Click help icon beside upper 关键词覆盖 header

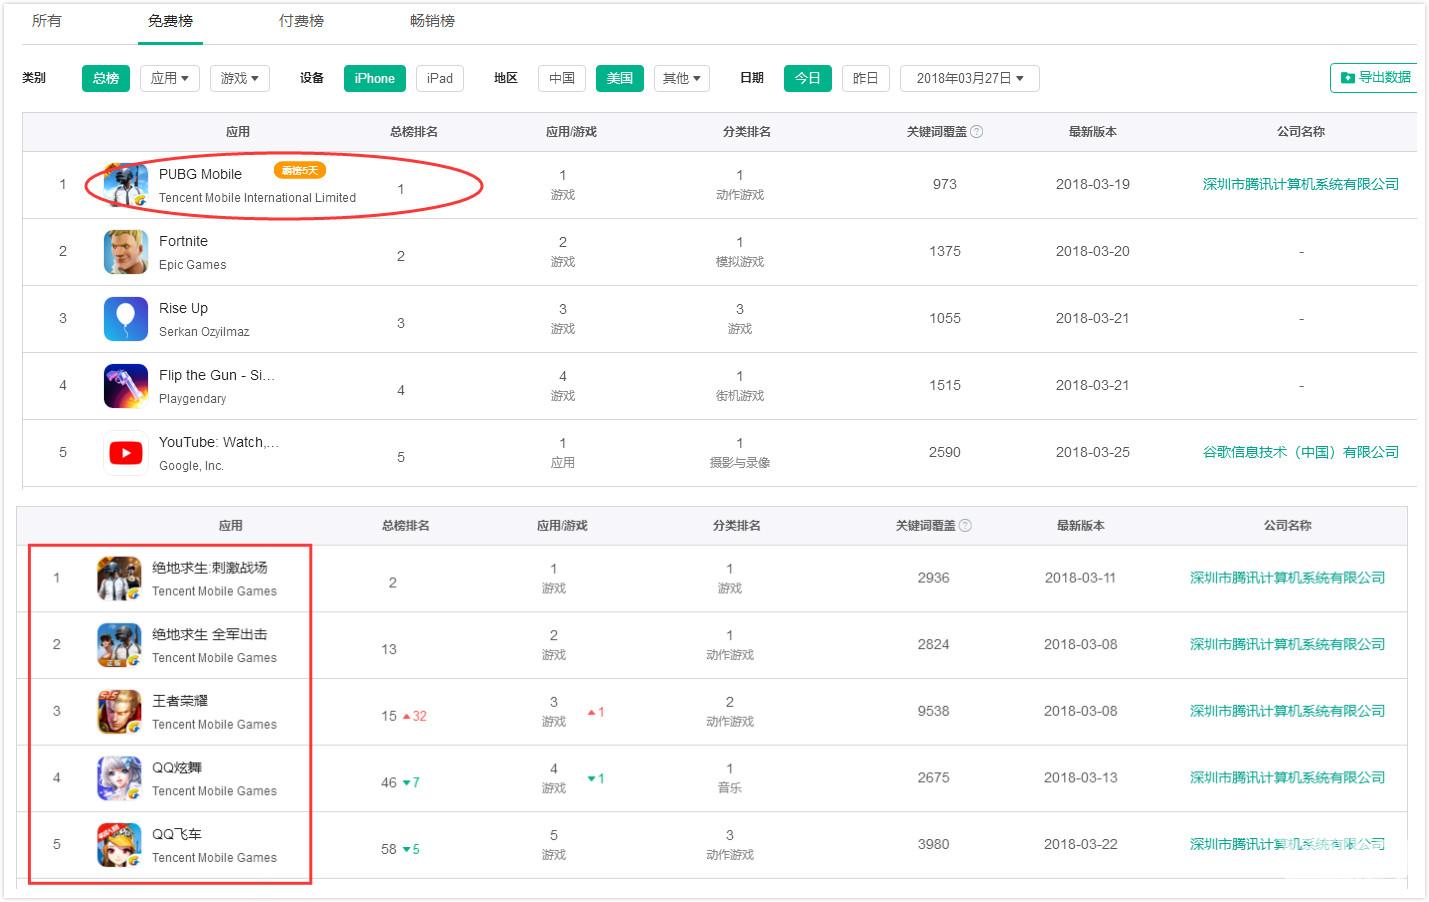click(x=977, y=132)
